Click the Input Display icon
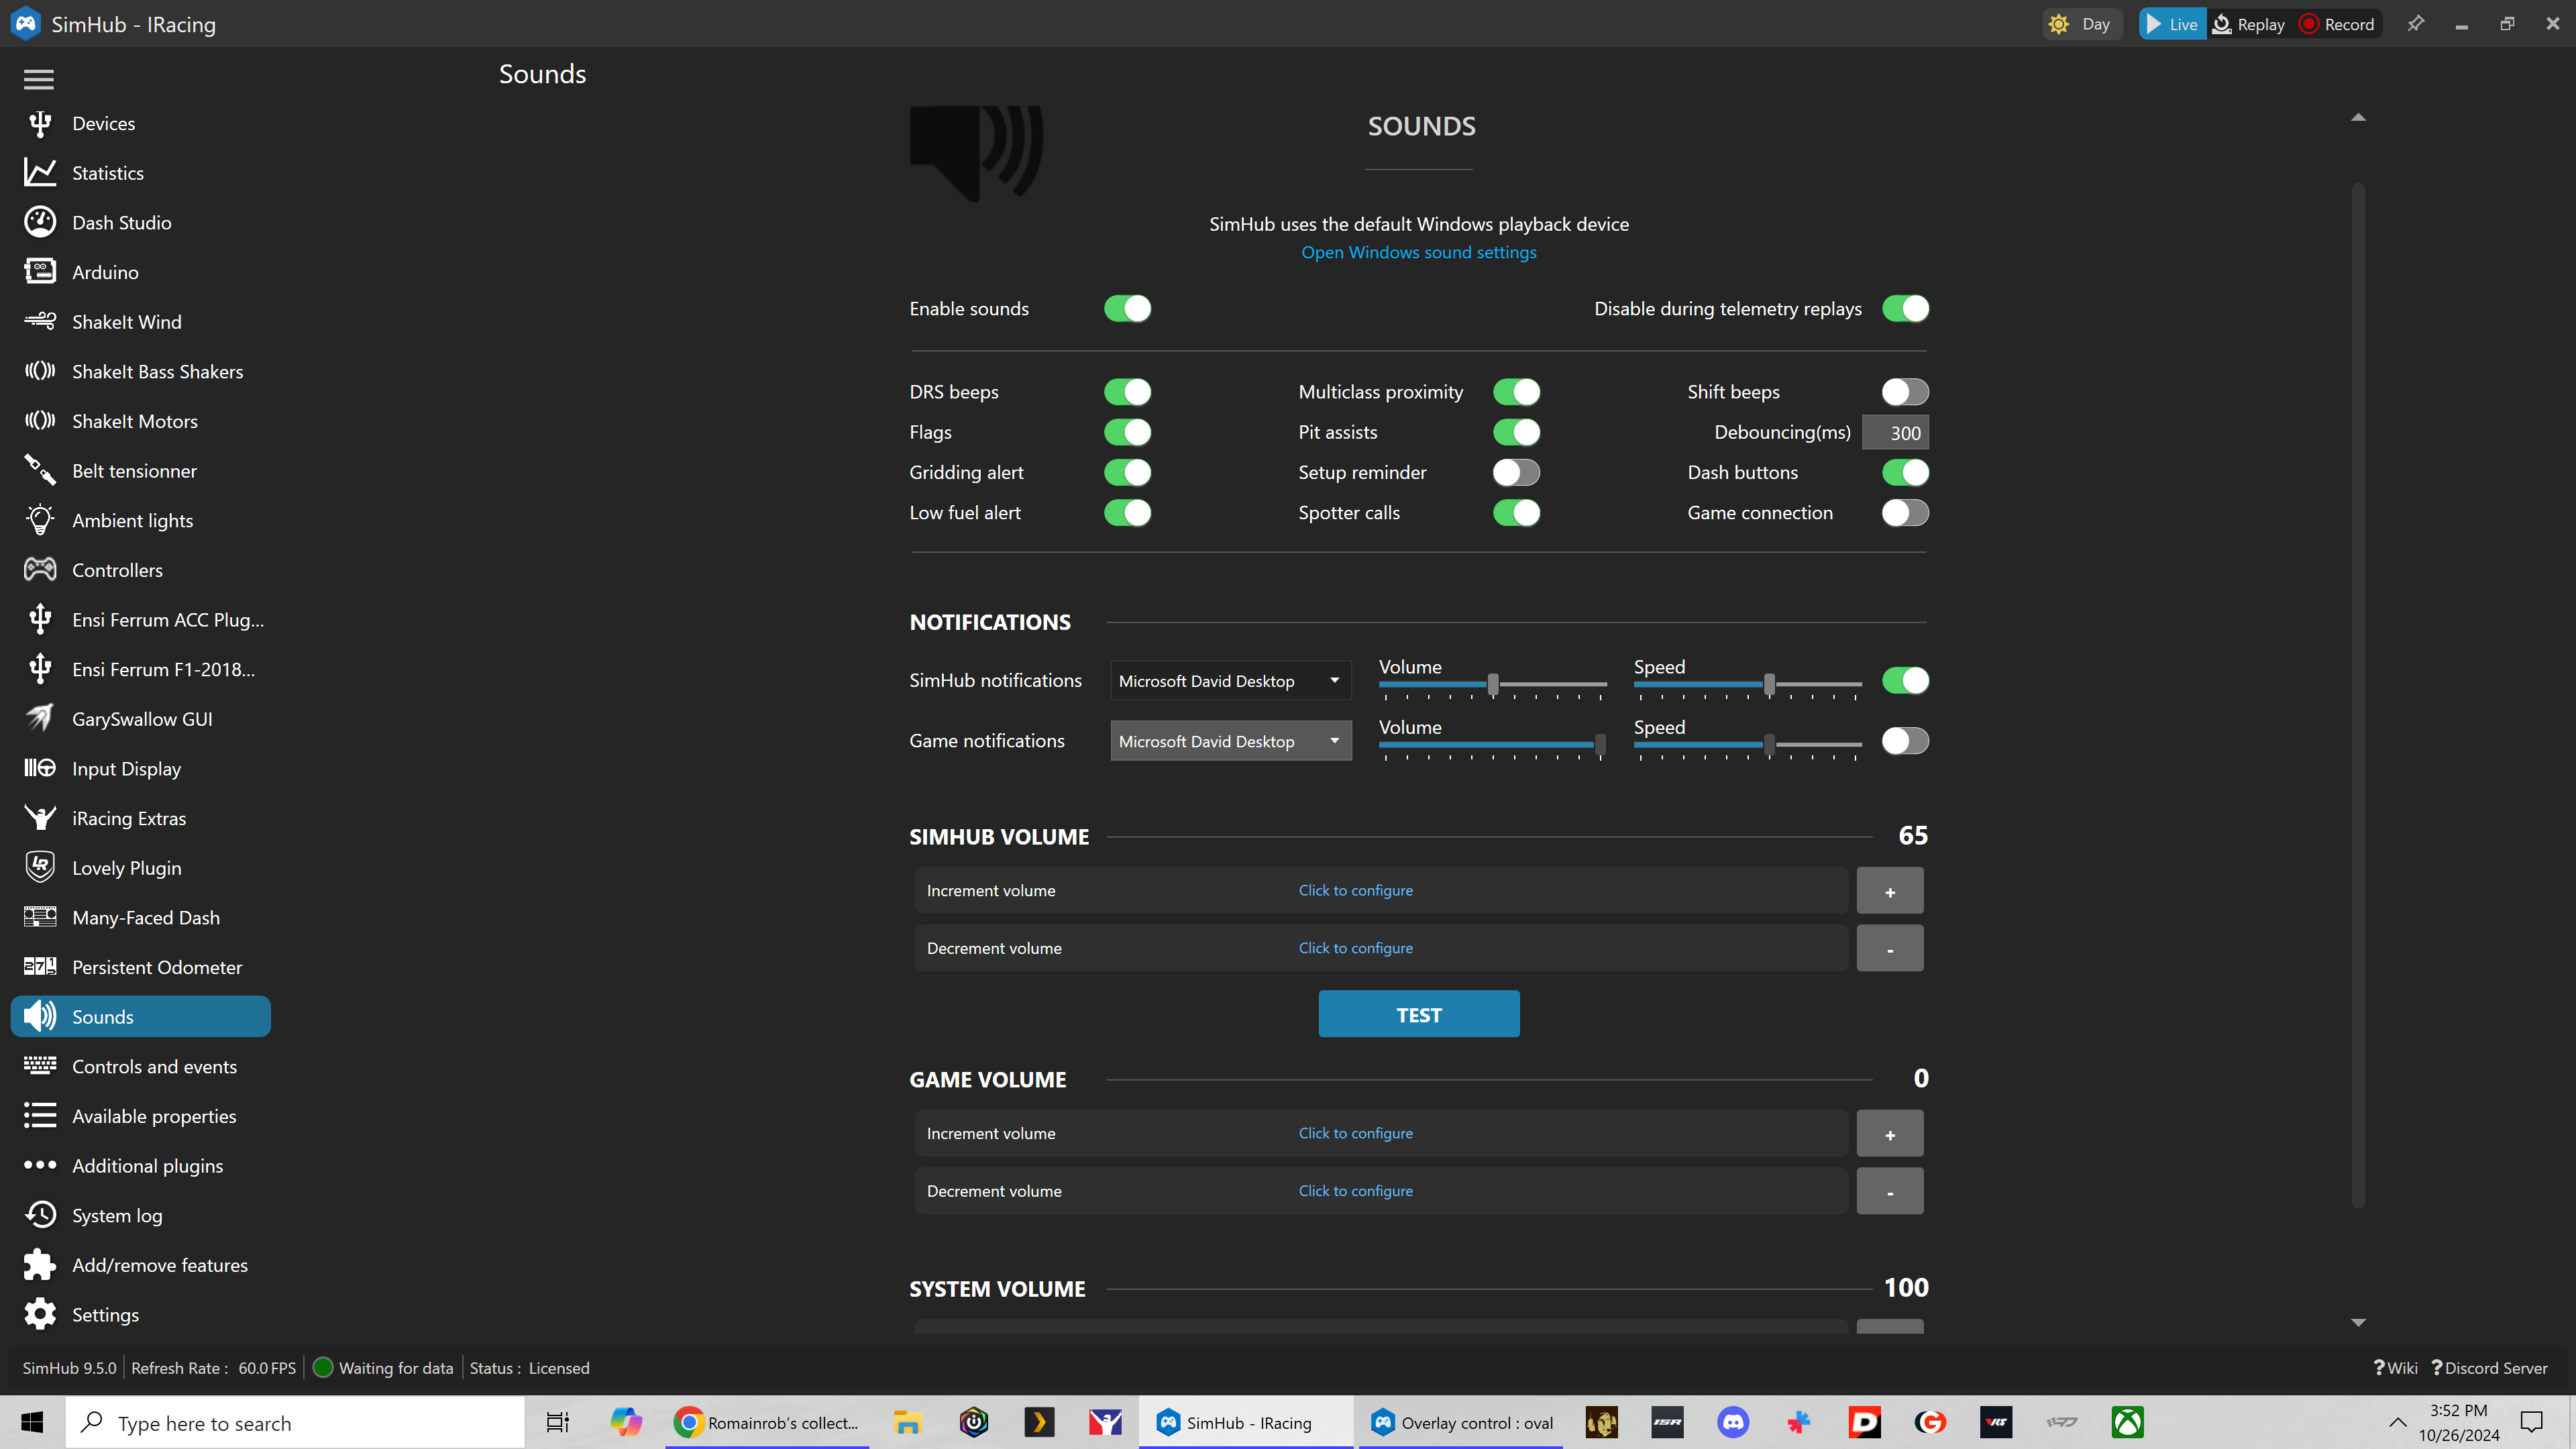Image resolution: width=2576 pixels, height=1449 pixels. pos(40,768)
